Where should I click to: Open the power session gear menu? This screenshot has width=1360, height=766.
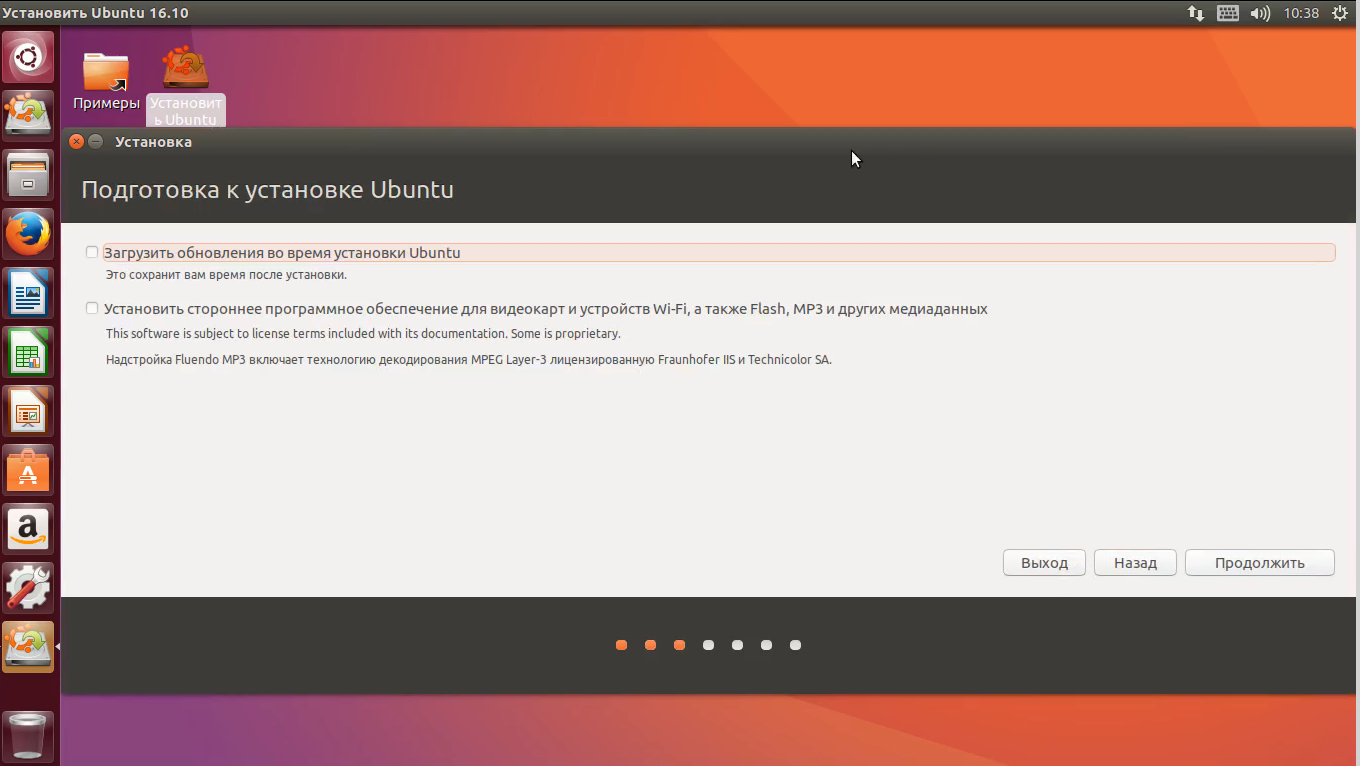1340,13
